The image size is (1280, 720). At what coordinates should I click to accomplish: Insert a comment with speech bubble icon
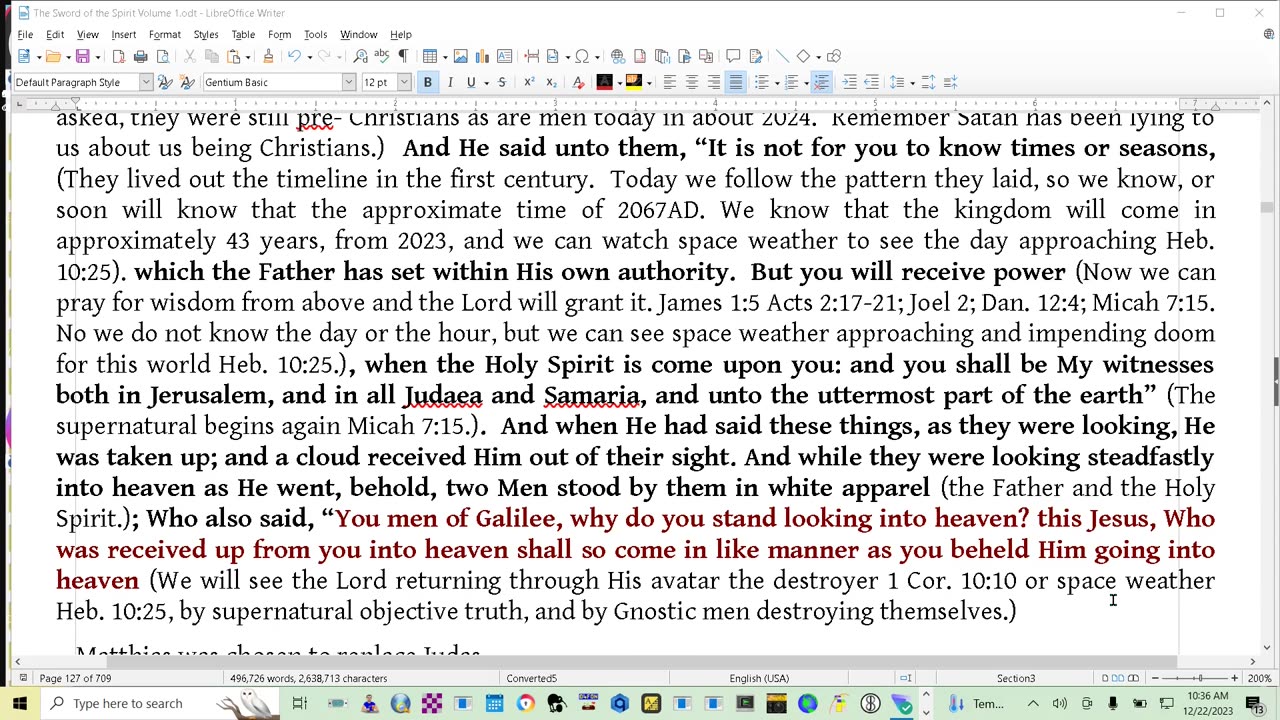[x=733, y=56]
